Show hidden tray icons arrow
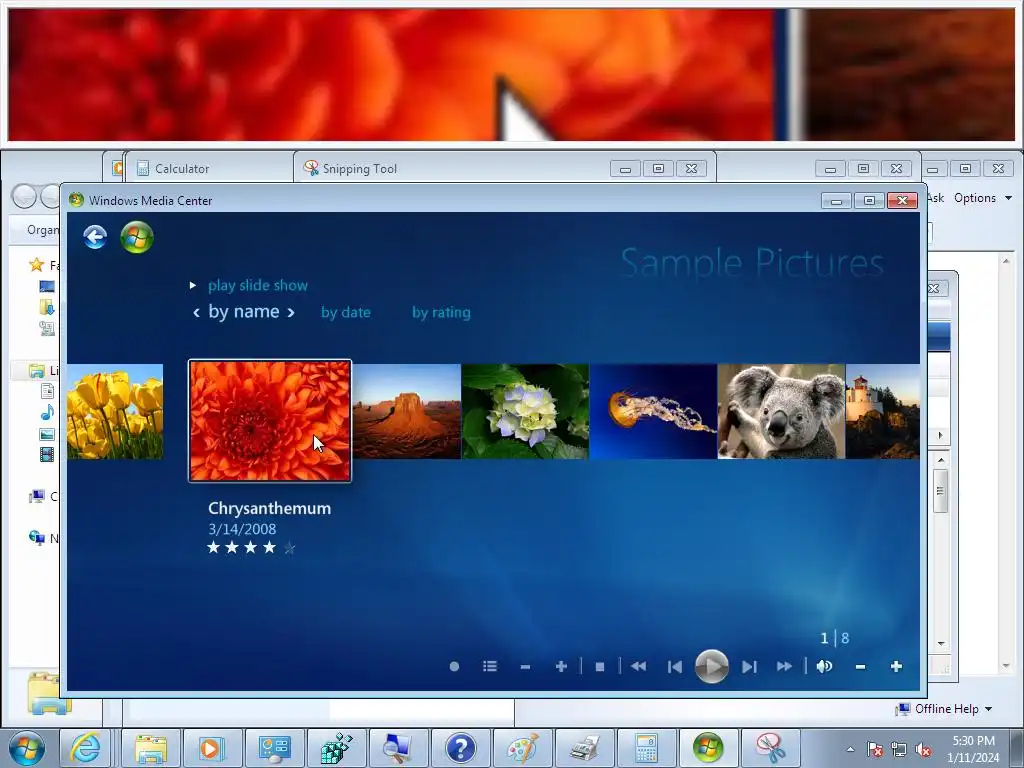The image size is (1024, 768). 850,749
